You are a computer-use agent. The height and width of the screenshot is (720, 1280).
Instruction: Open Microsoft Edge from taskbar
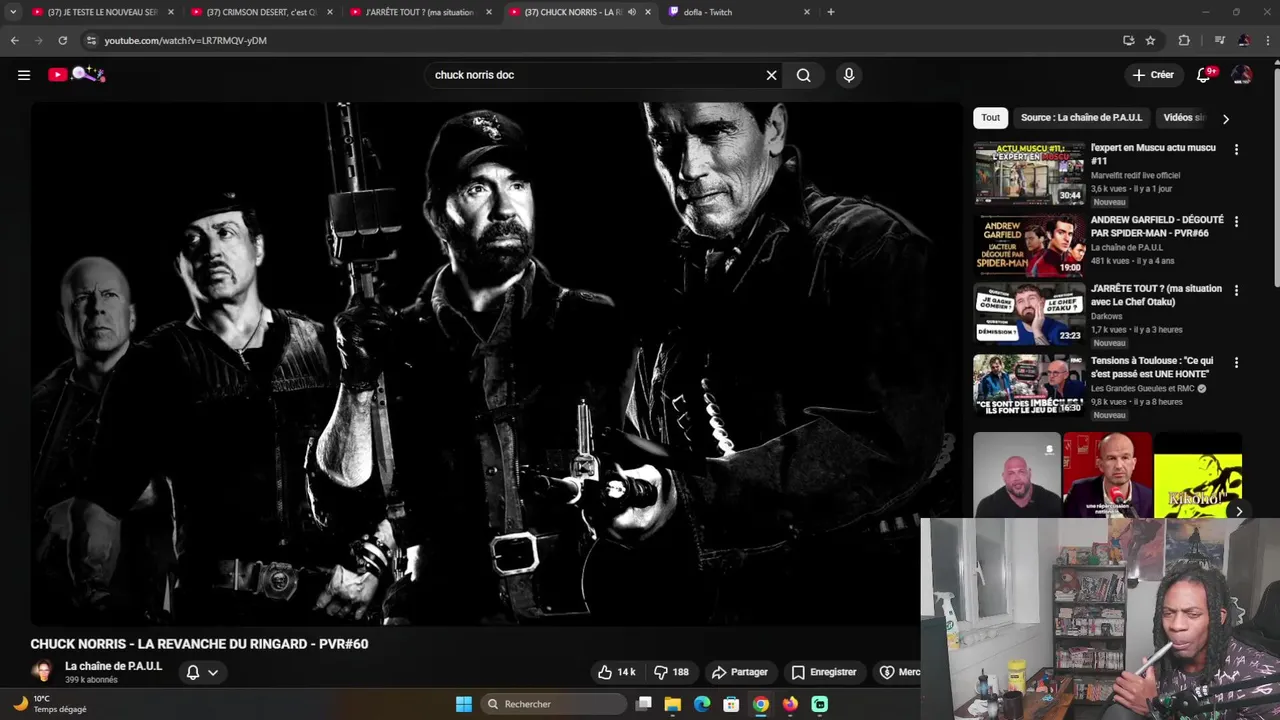[702, 704]
